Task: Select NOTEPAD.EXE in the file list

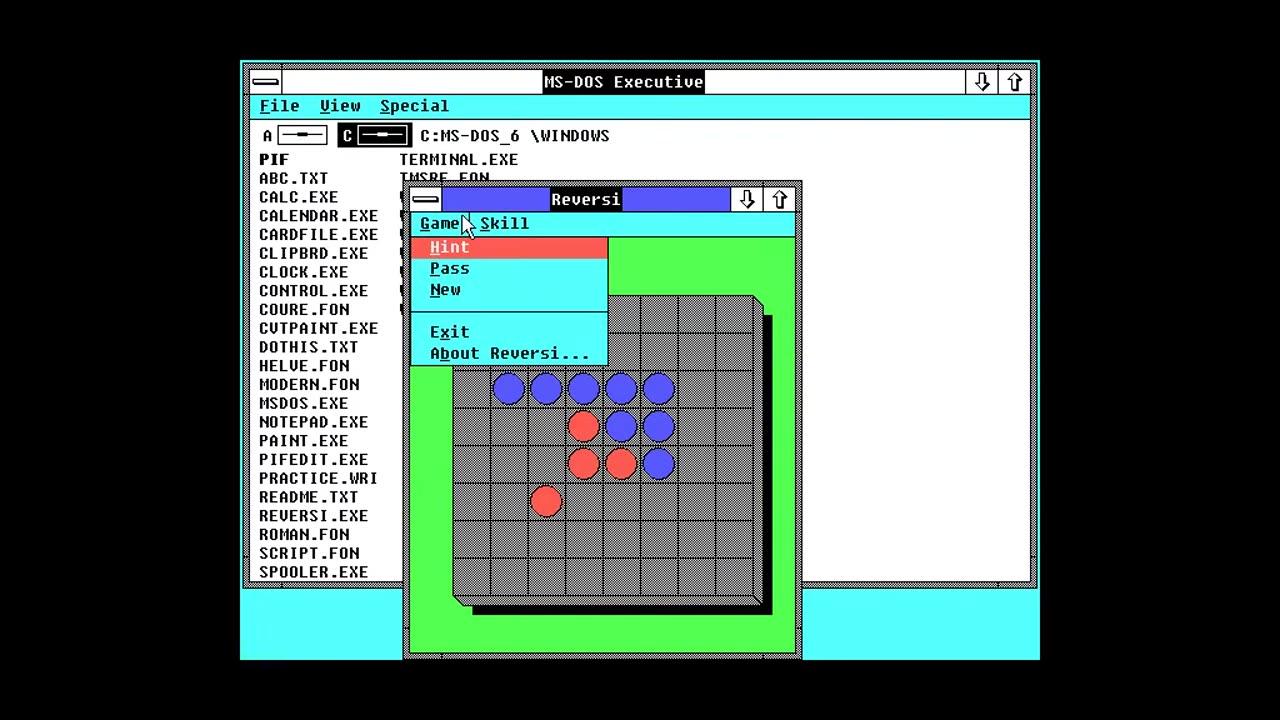Action: (x=314, y=422)
